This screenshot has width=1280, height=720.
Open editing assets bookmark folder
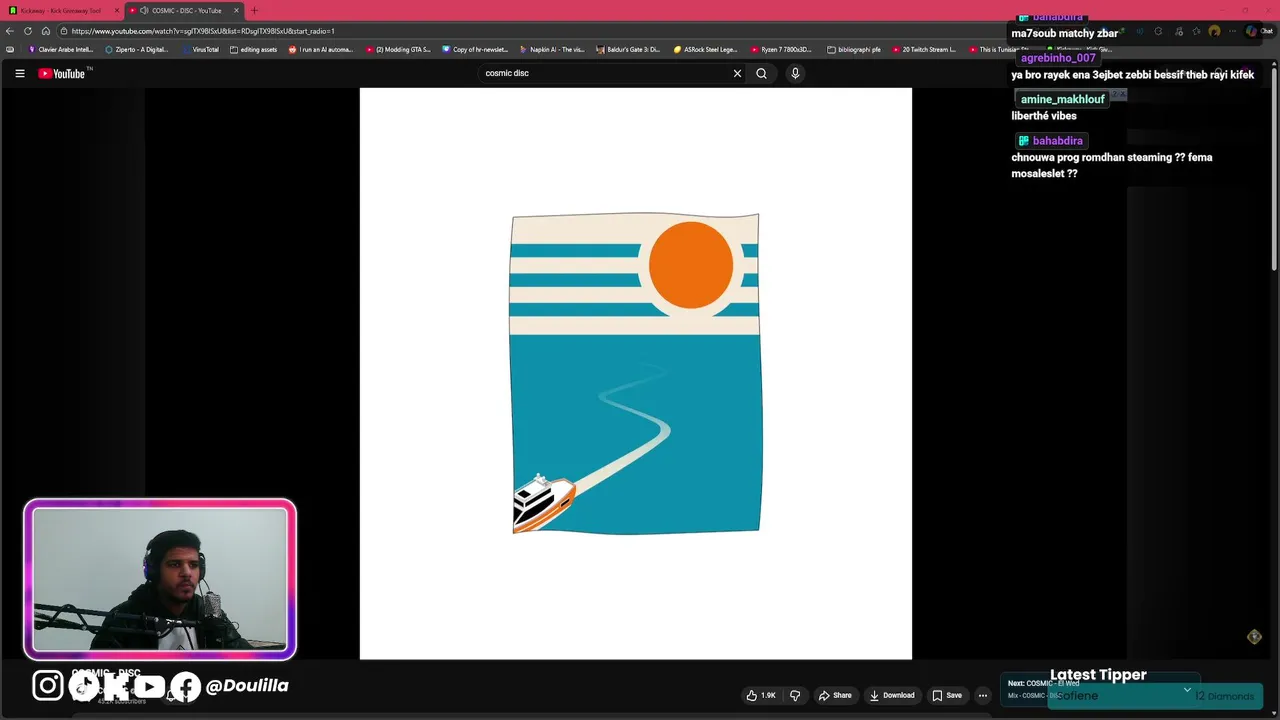pyautogui.click(x=253, y=49)
